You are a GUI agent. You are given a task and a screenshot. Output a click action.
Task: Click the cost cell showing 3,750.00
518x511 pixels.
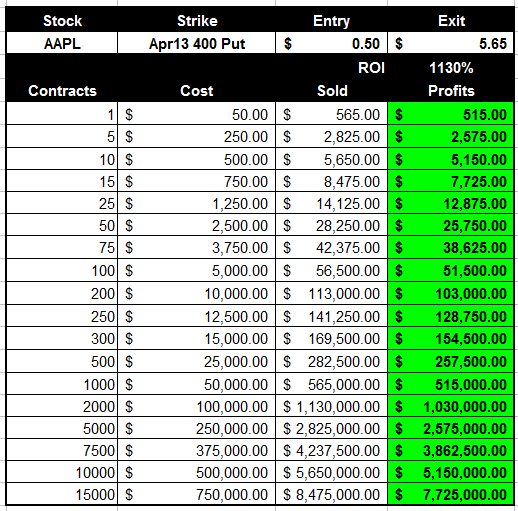pyautogui.click(x=197, y=248)
